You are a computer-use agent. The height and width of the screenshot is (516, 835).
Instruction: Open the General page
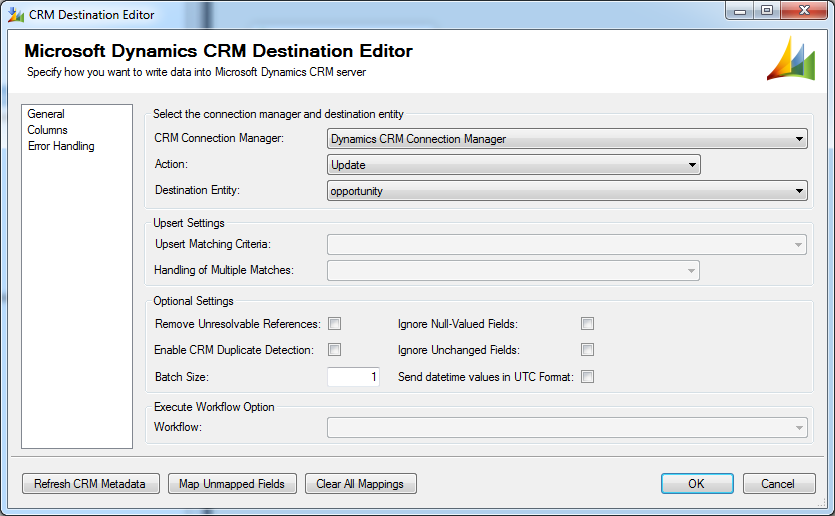coord(46,114)
